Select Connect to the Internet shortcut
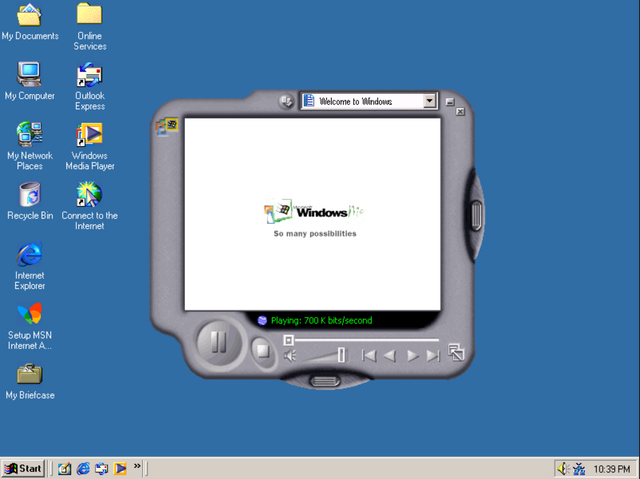 [90, 206]
